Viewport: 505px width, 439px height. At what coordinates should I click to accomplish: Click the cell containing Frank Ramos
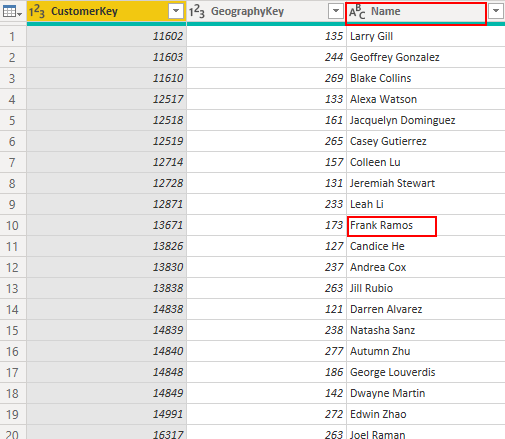tap(426, 226)
